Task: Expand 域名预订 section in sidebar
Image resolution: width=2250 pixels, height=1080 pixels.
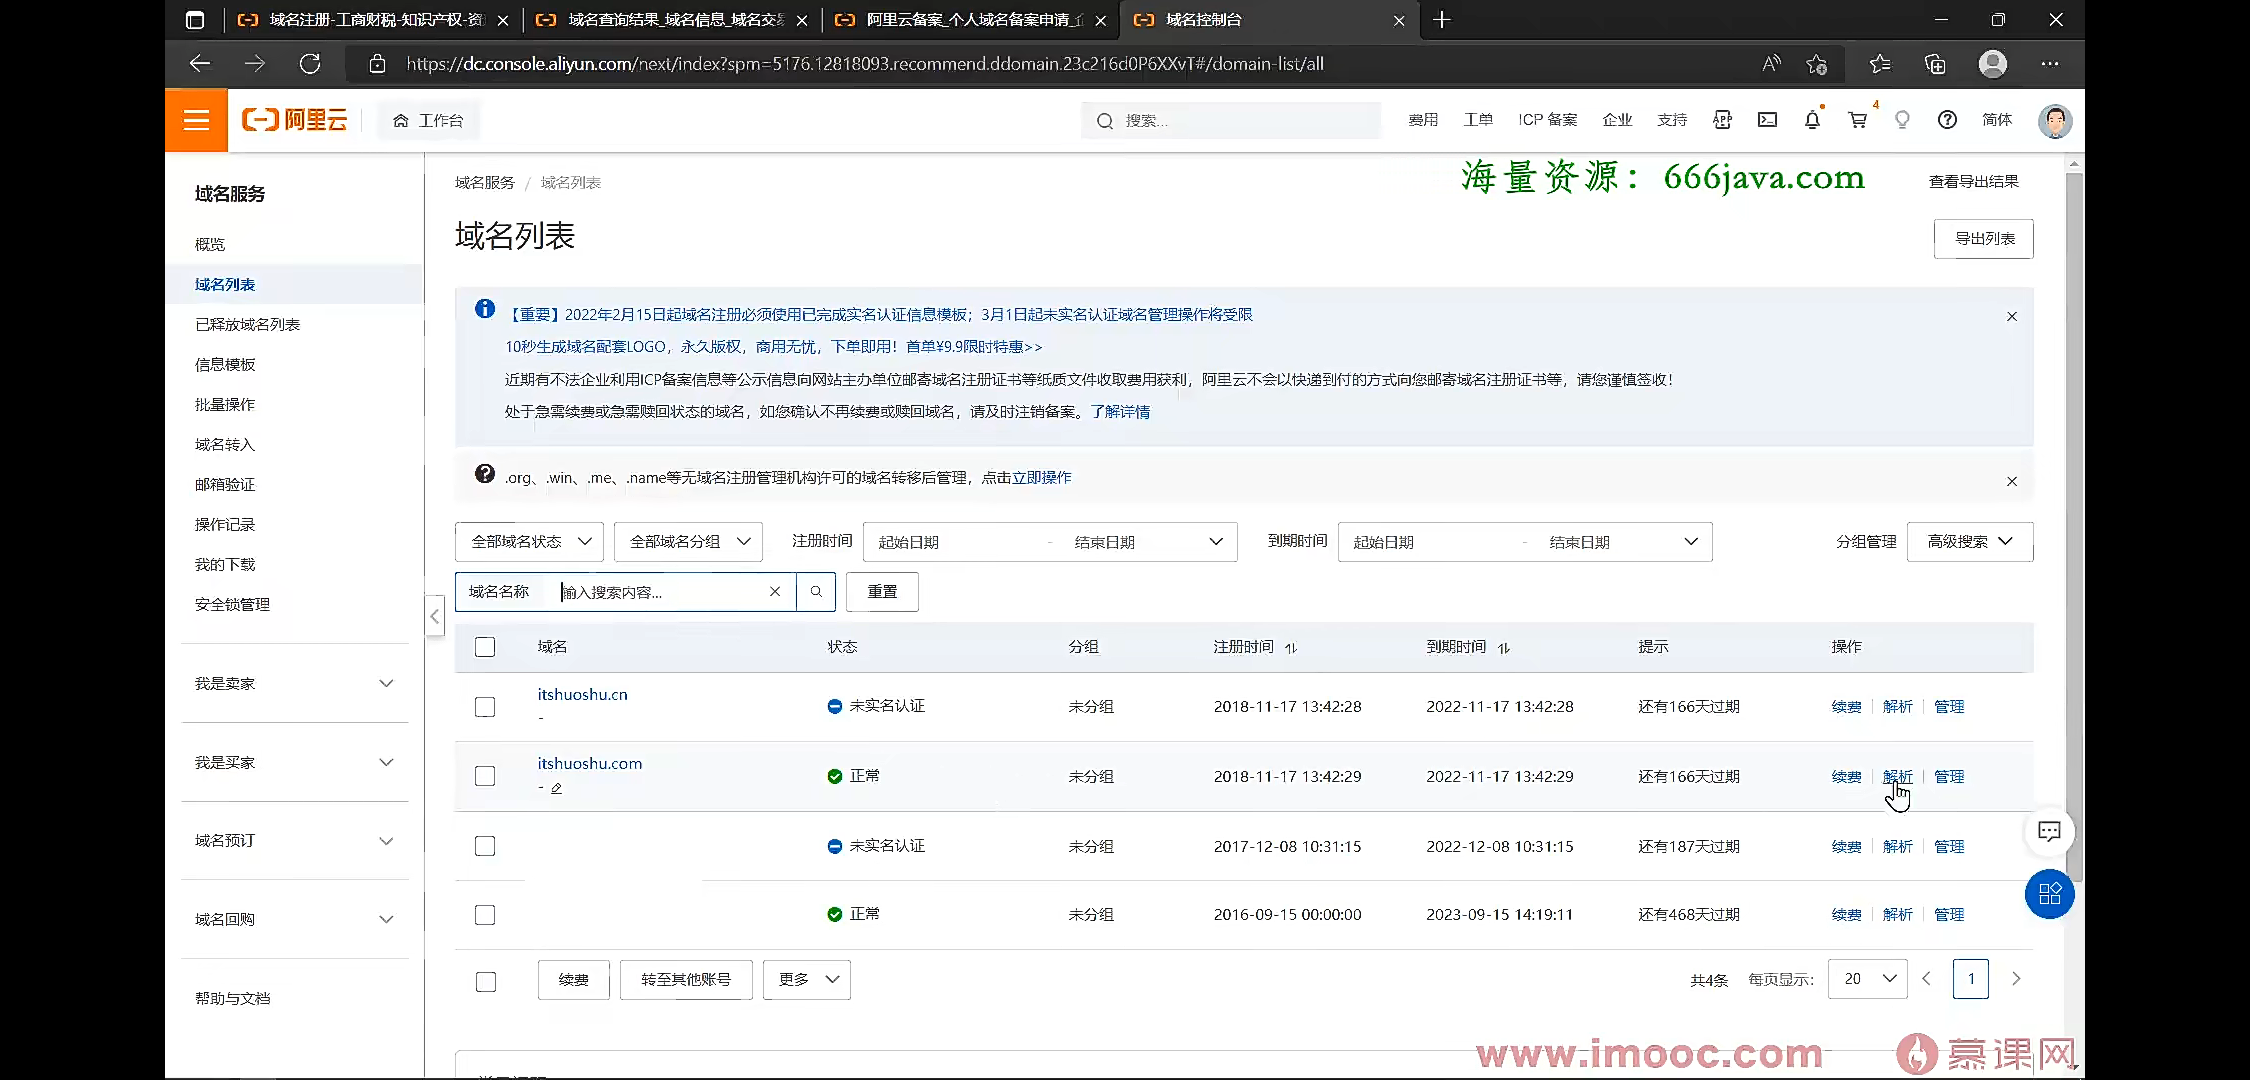Action: click(295, 841)
